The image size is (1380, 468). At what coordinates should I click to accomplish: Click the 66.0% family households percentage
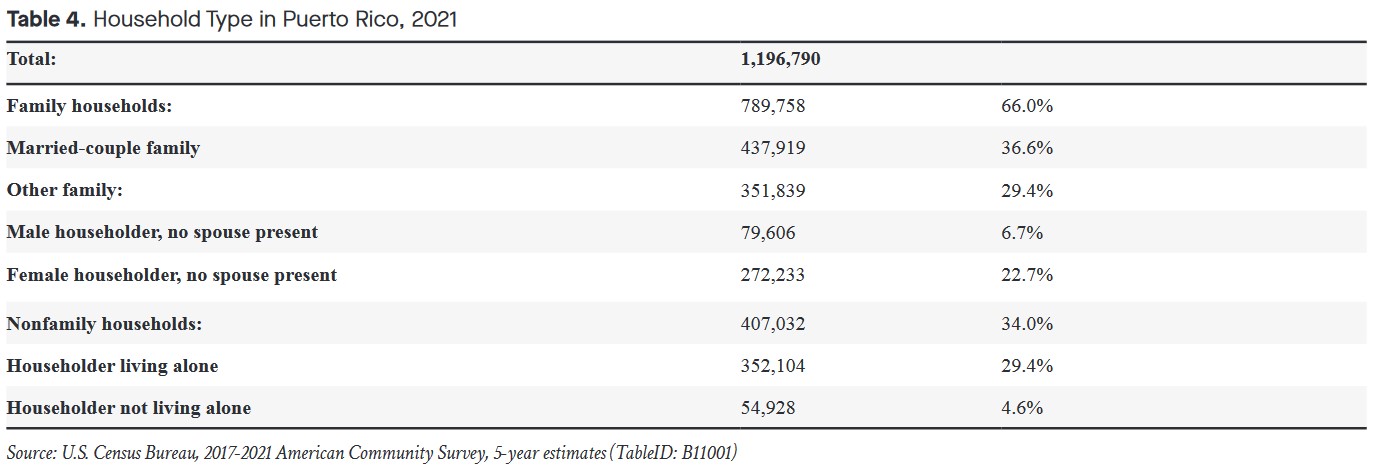[x=1026, y=106]
